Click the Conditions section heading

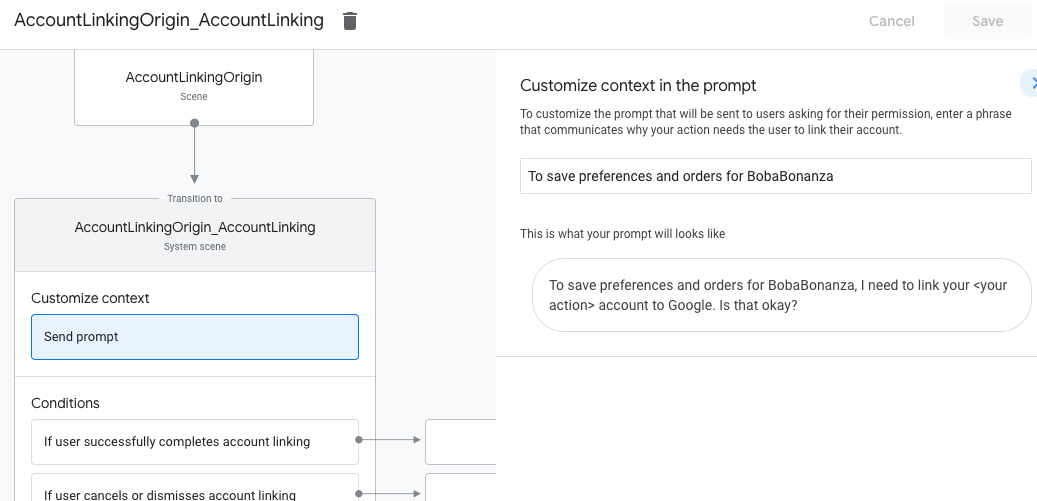coord(65,403)
